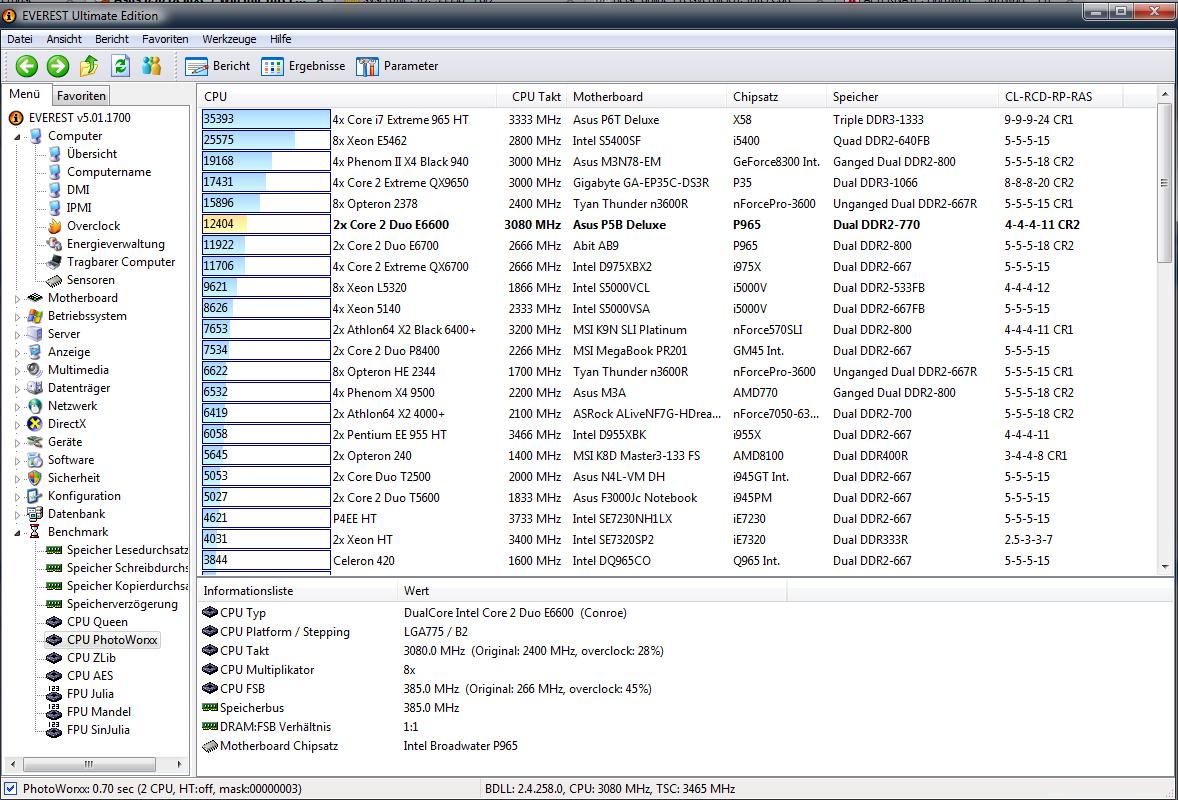The height and width of the screenshot is (800, 1178).
Task: Open the FPU SinJulia benchmark
Action: click(x=98, y=730)
